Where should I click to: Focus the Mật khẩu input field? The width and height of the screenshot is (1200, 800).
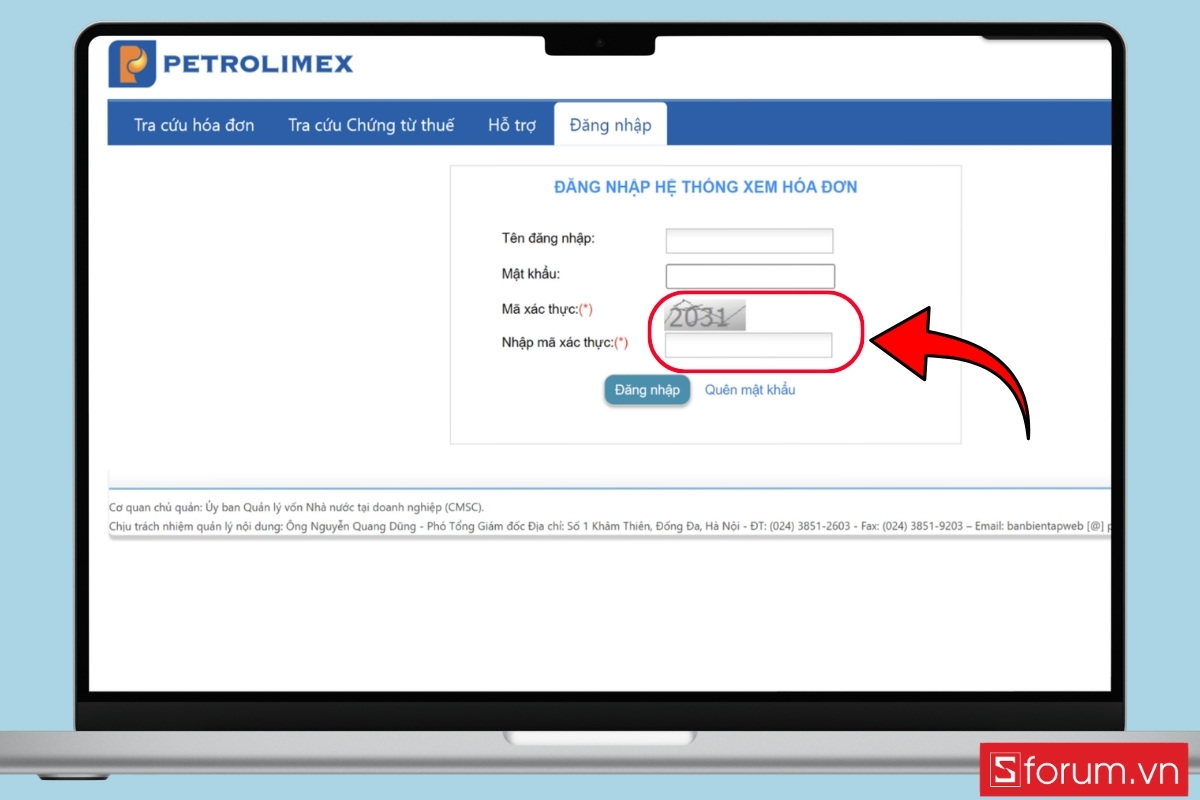[749, 276]
